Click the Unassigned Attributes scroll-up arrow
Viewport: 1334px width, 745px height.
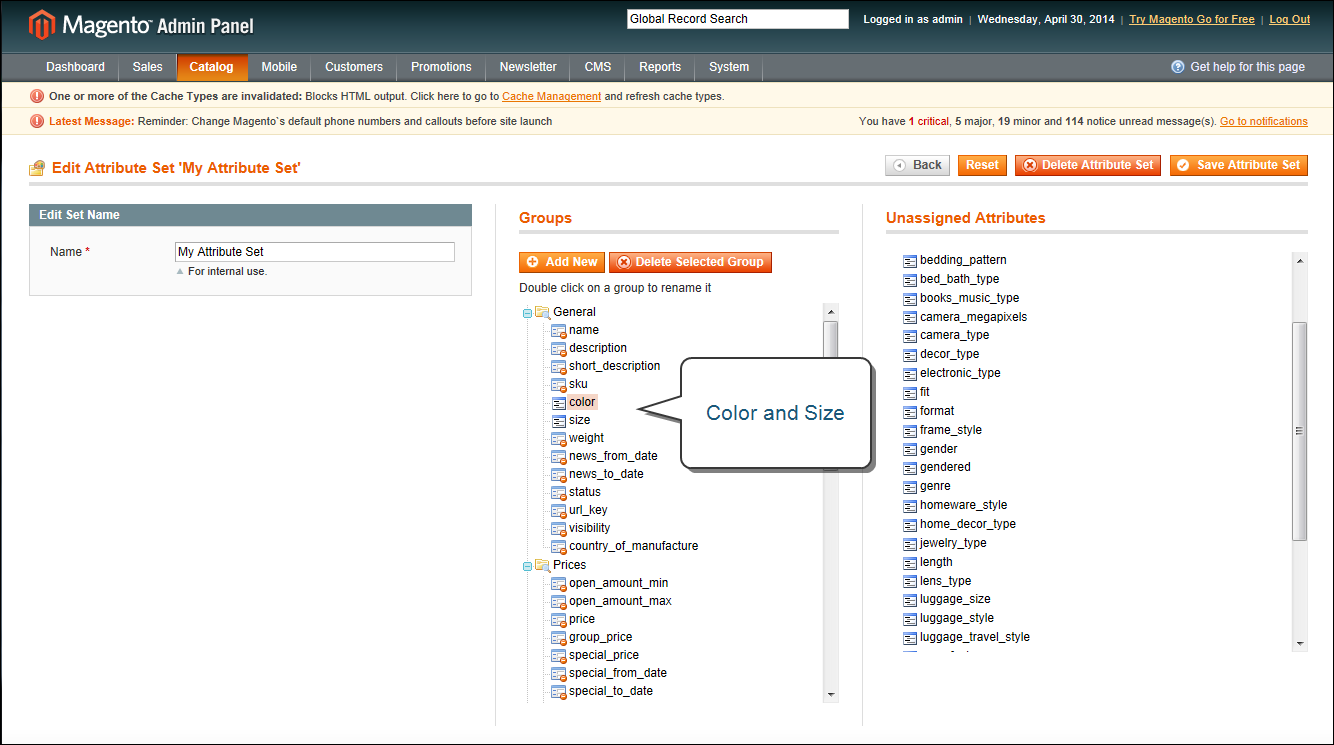point(1300,260)
